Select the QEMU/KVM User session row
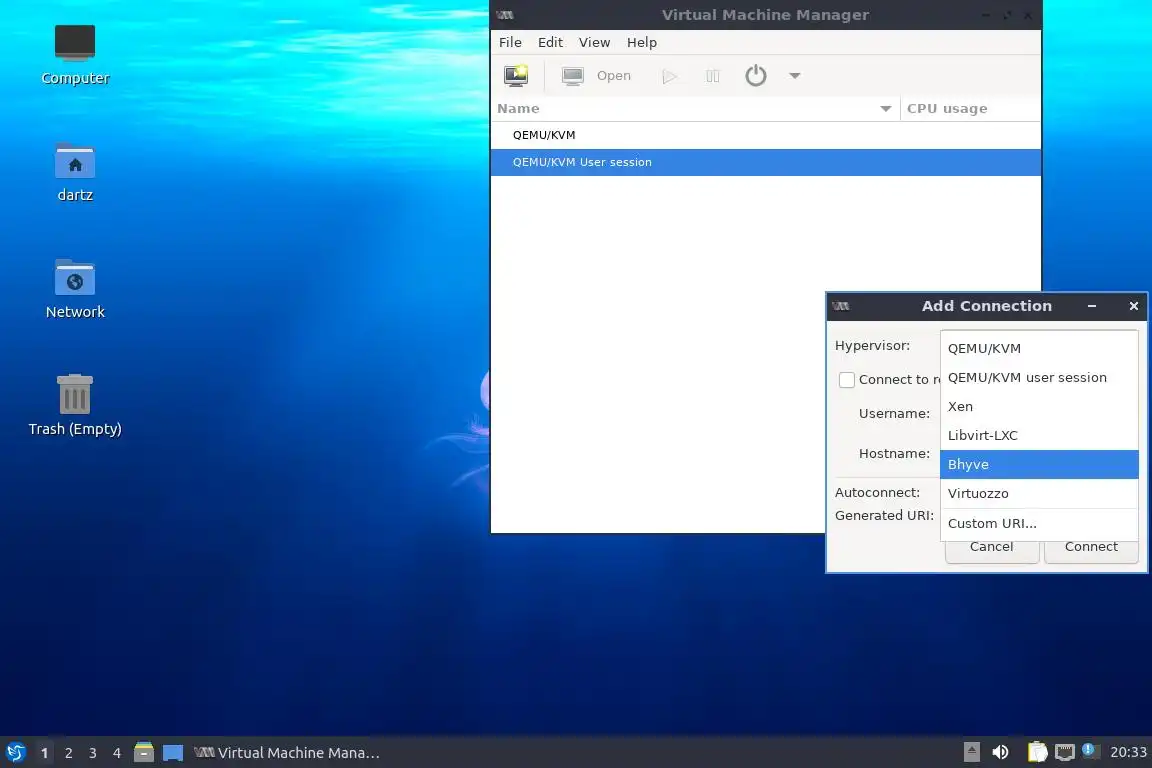1152x768 pixels. (x=766, y=162)
